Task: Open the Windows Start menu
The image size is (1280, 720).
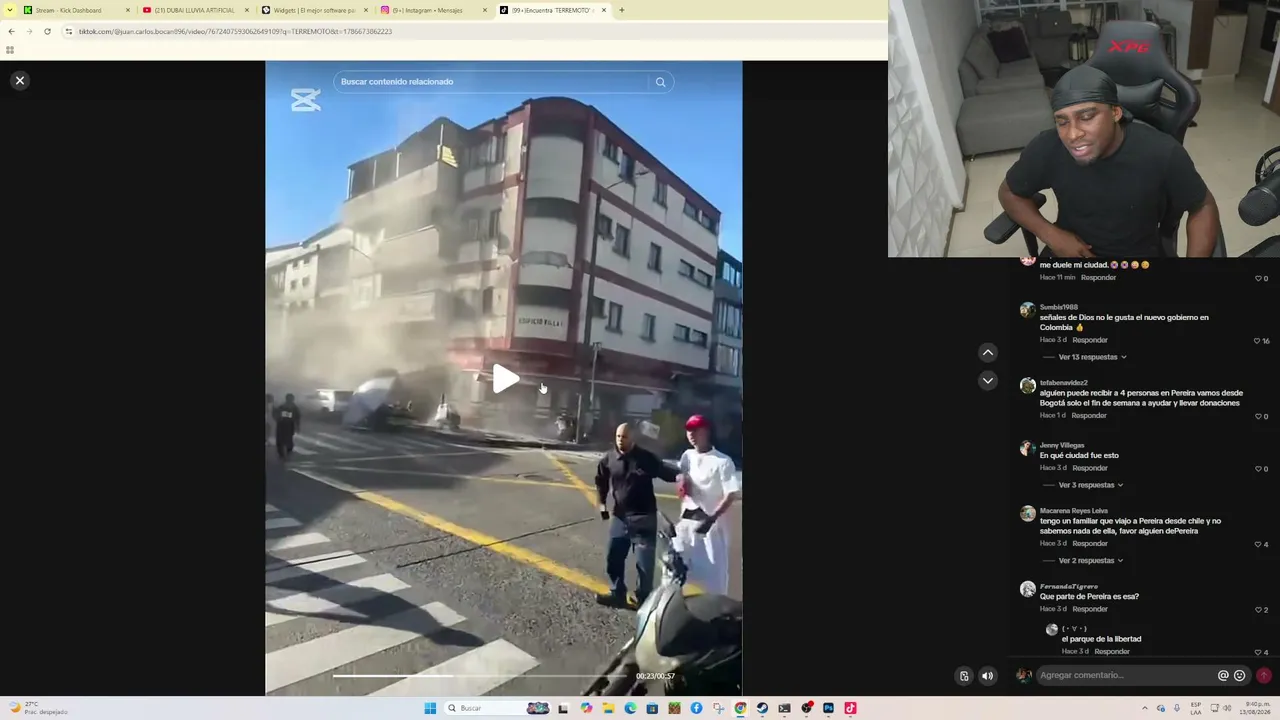Action: [430, 708]
